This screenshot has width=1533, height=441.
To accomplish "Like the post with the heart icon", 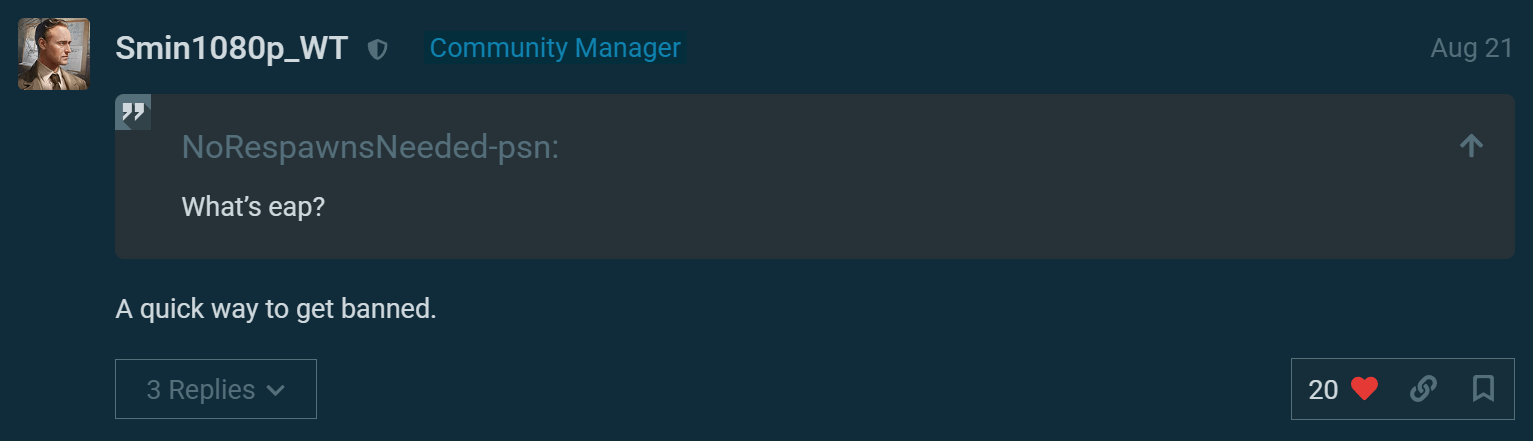I will point(1364,389).
